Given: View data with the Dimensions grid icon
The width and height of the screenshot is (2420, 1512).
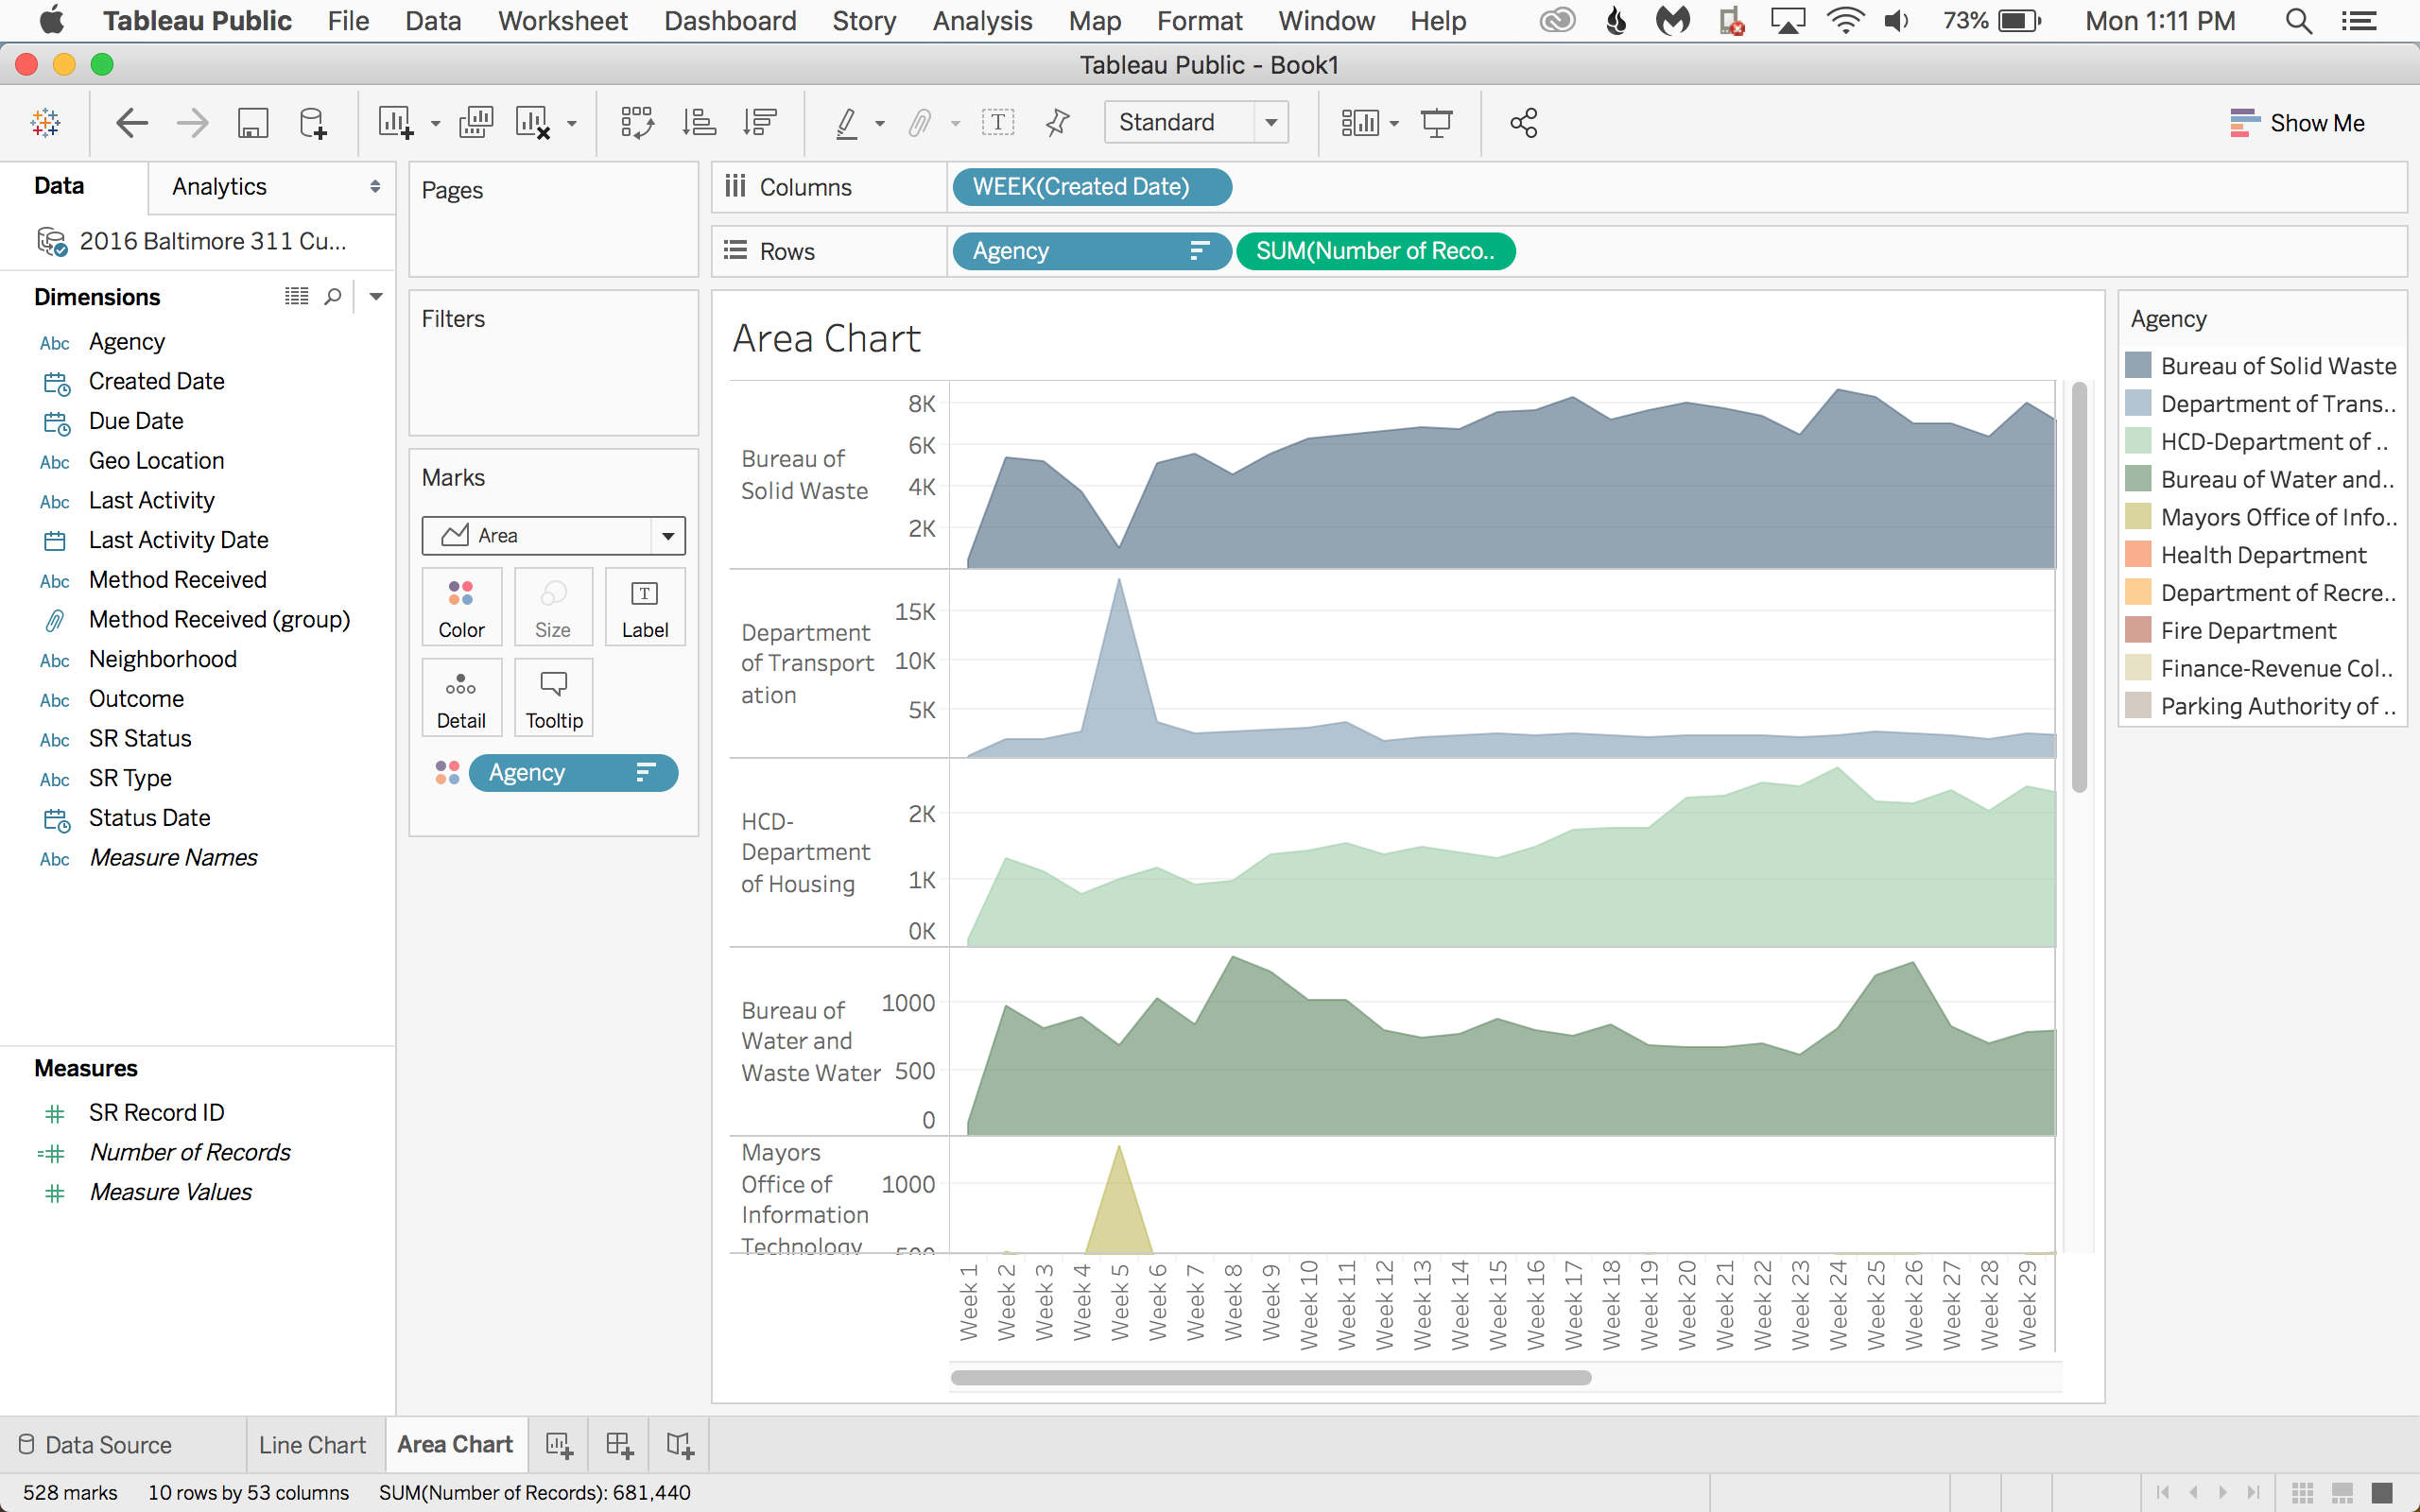Looking at the screenshot, I should [296, 296].
